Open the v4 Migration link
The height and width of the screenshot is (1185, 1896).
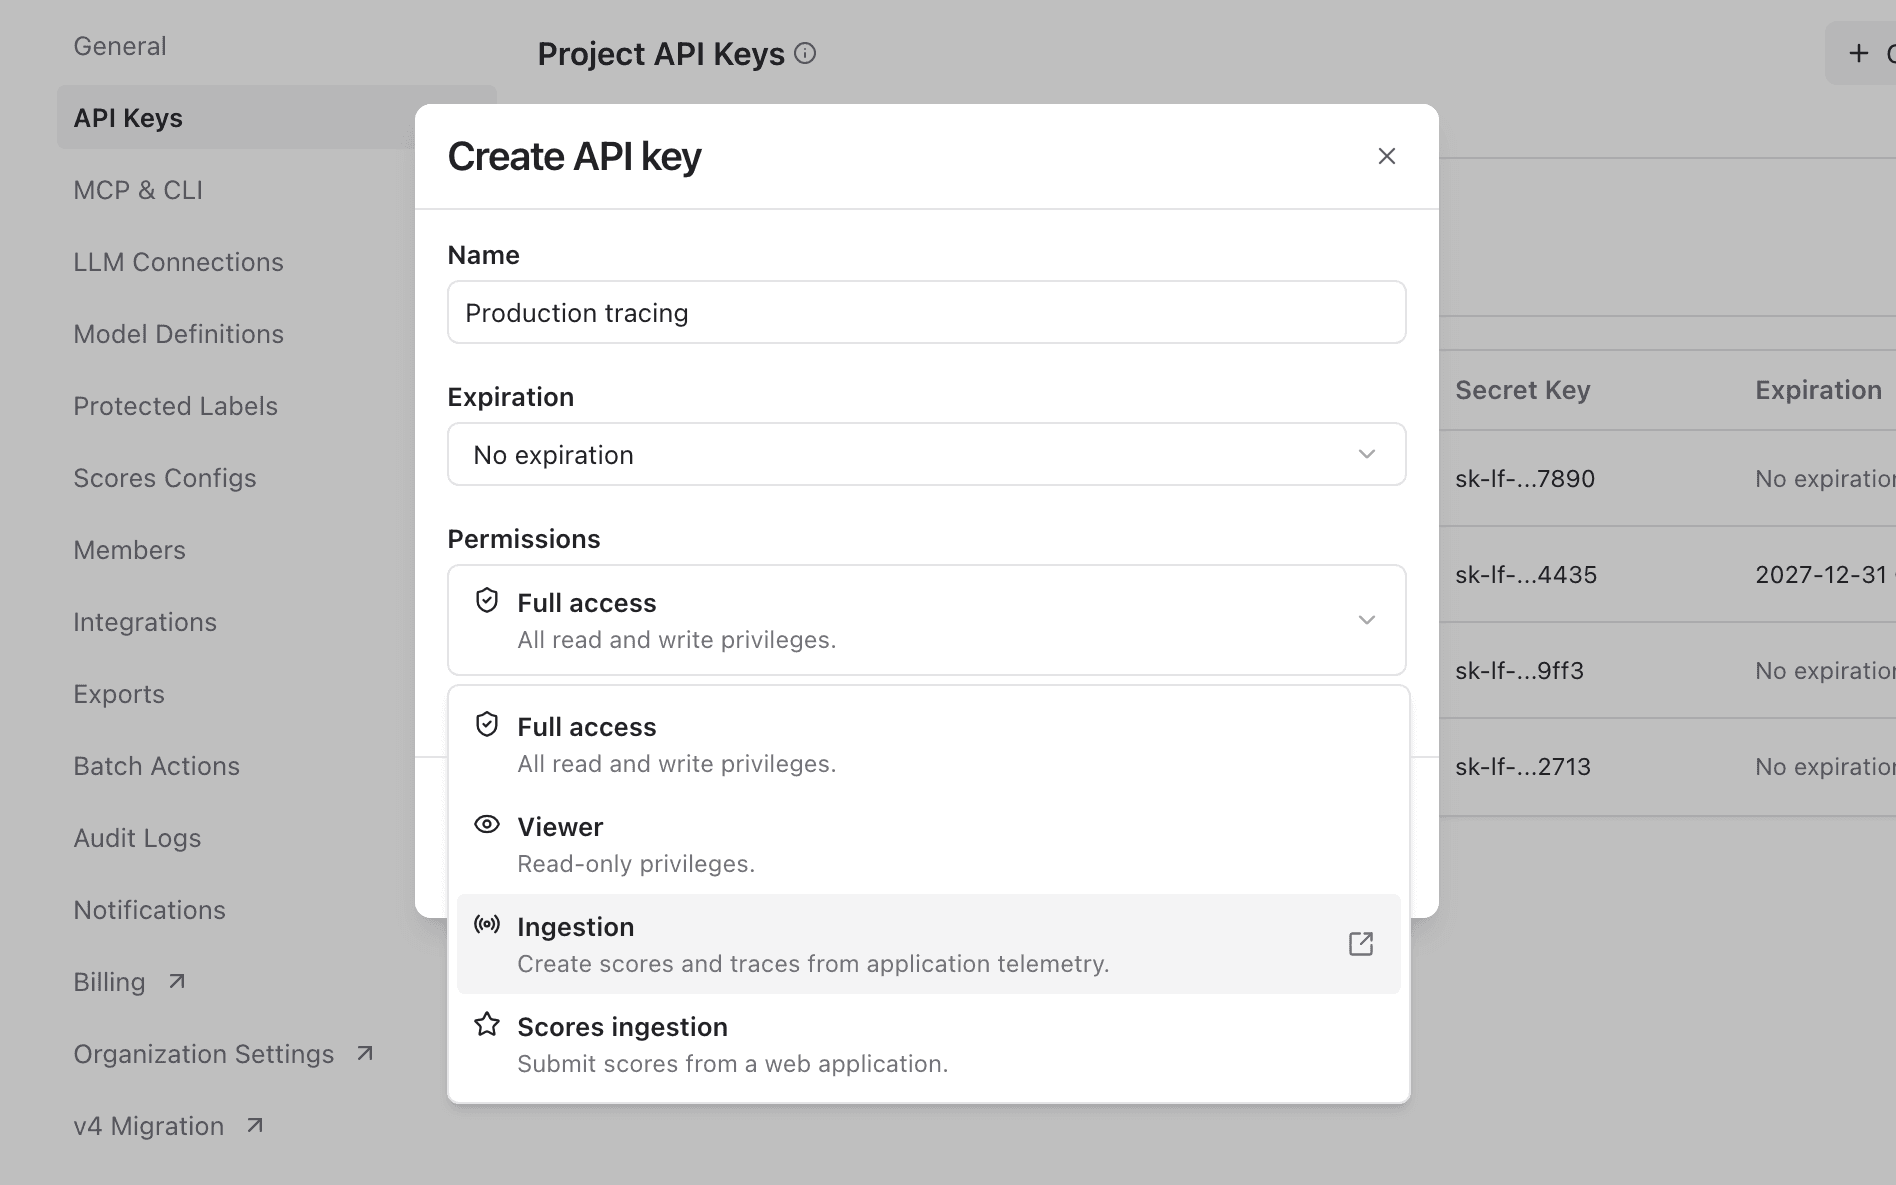(x=148, y=1126)
